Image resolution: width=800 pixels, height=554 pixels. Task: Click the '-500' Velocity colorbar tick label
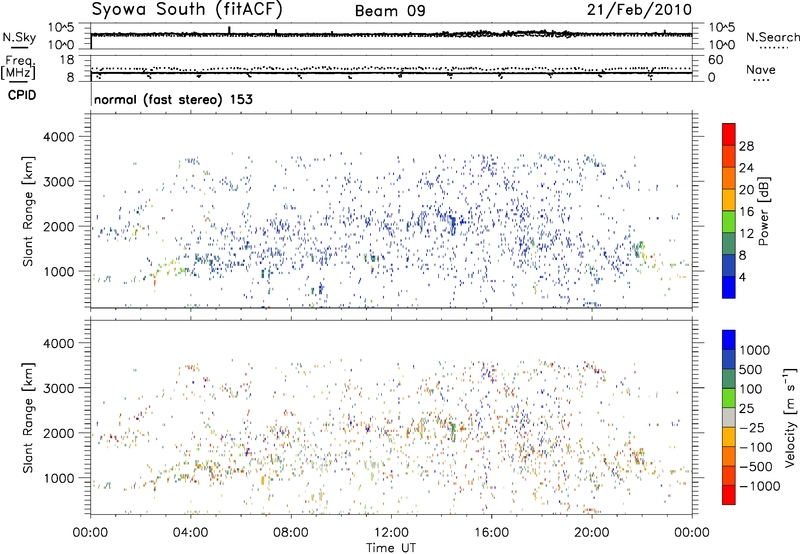click(x=756, y=467)
